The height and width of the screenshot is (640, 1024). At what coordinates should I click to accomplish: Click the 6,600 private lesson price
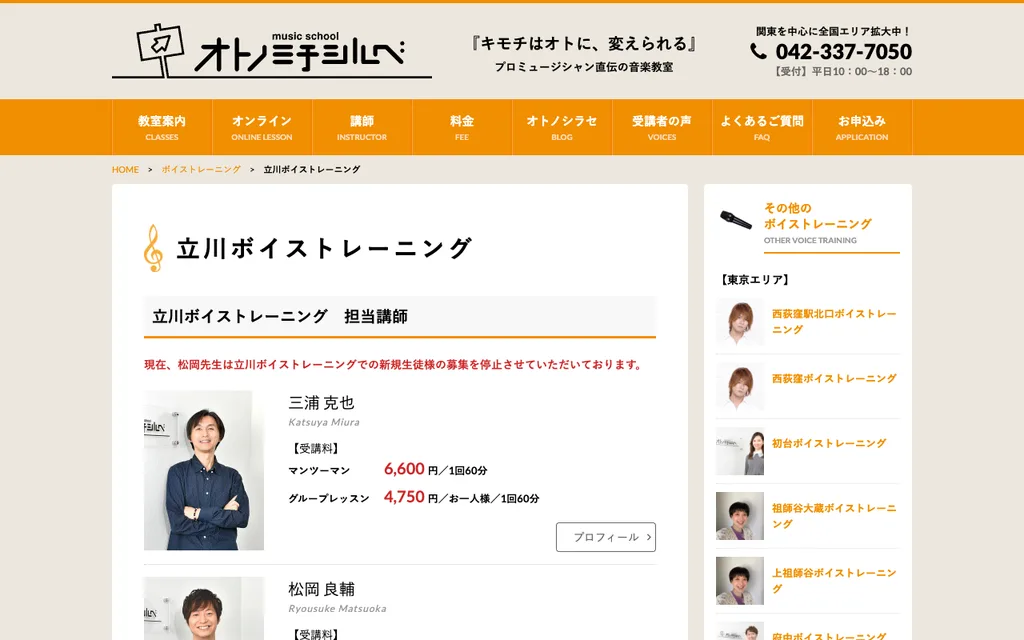tap(404, 468)
